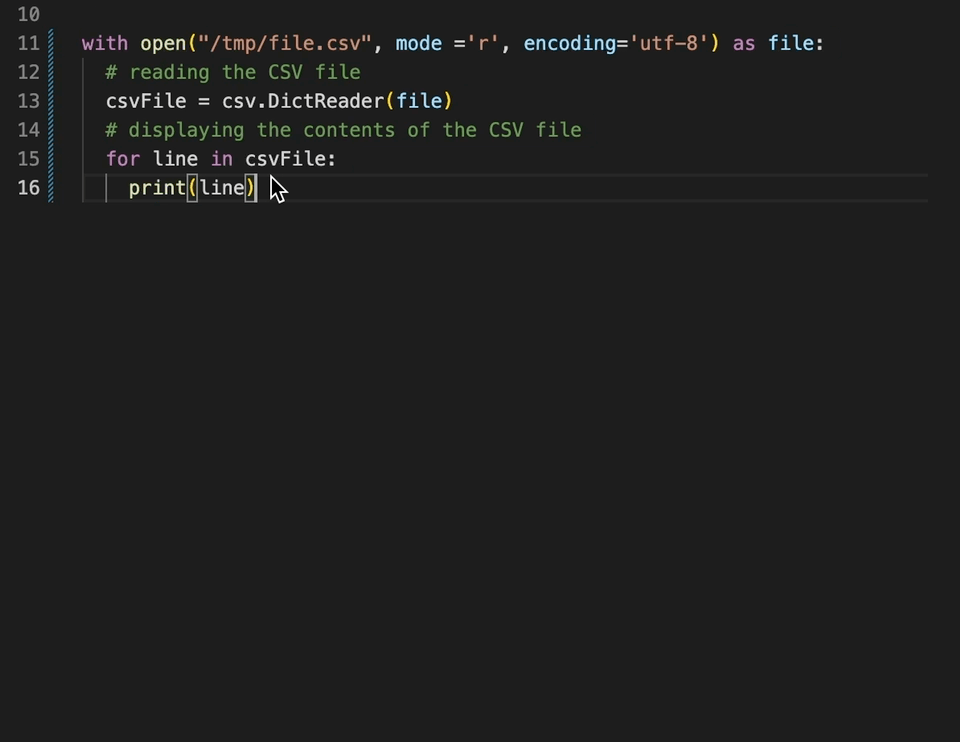Click line number 11 in the gutter

pos(28,43)
